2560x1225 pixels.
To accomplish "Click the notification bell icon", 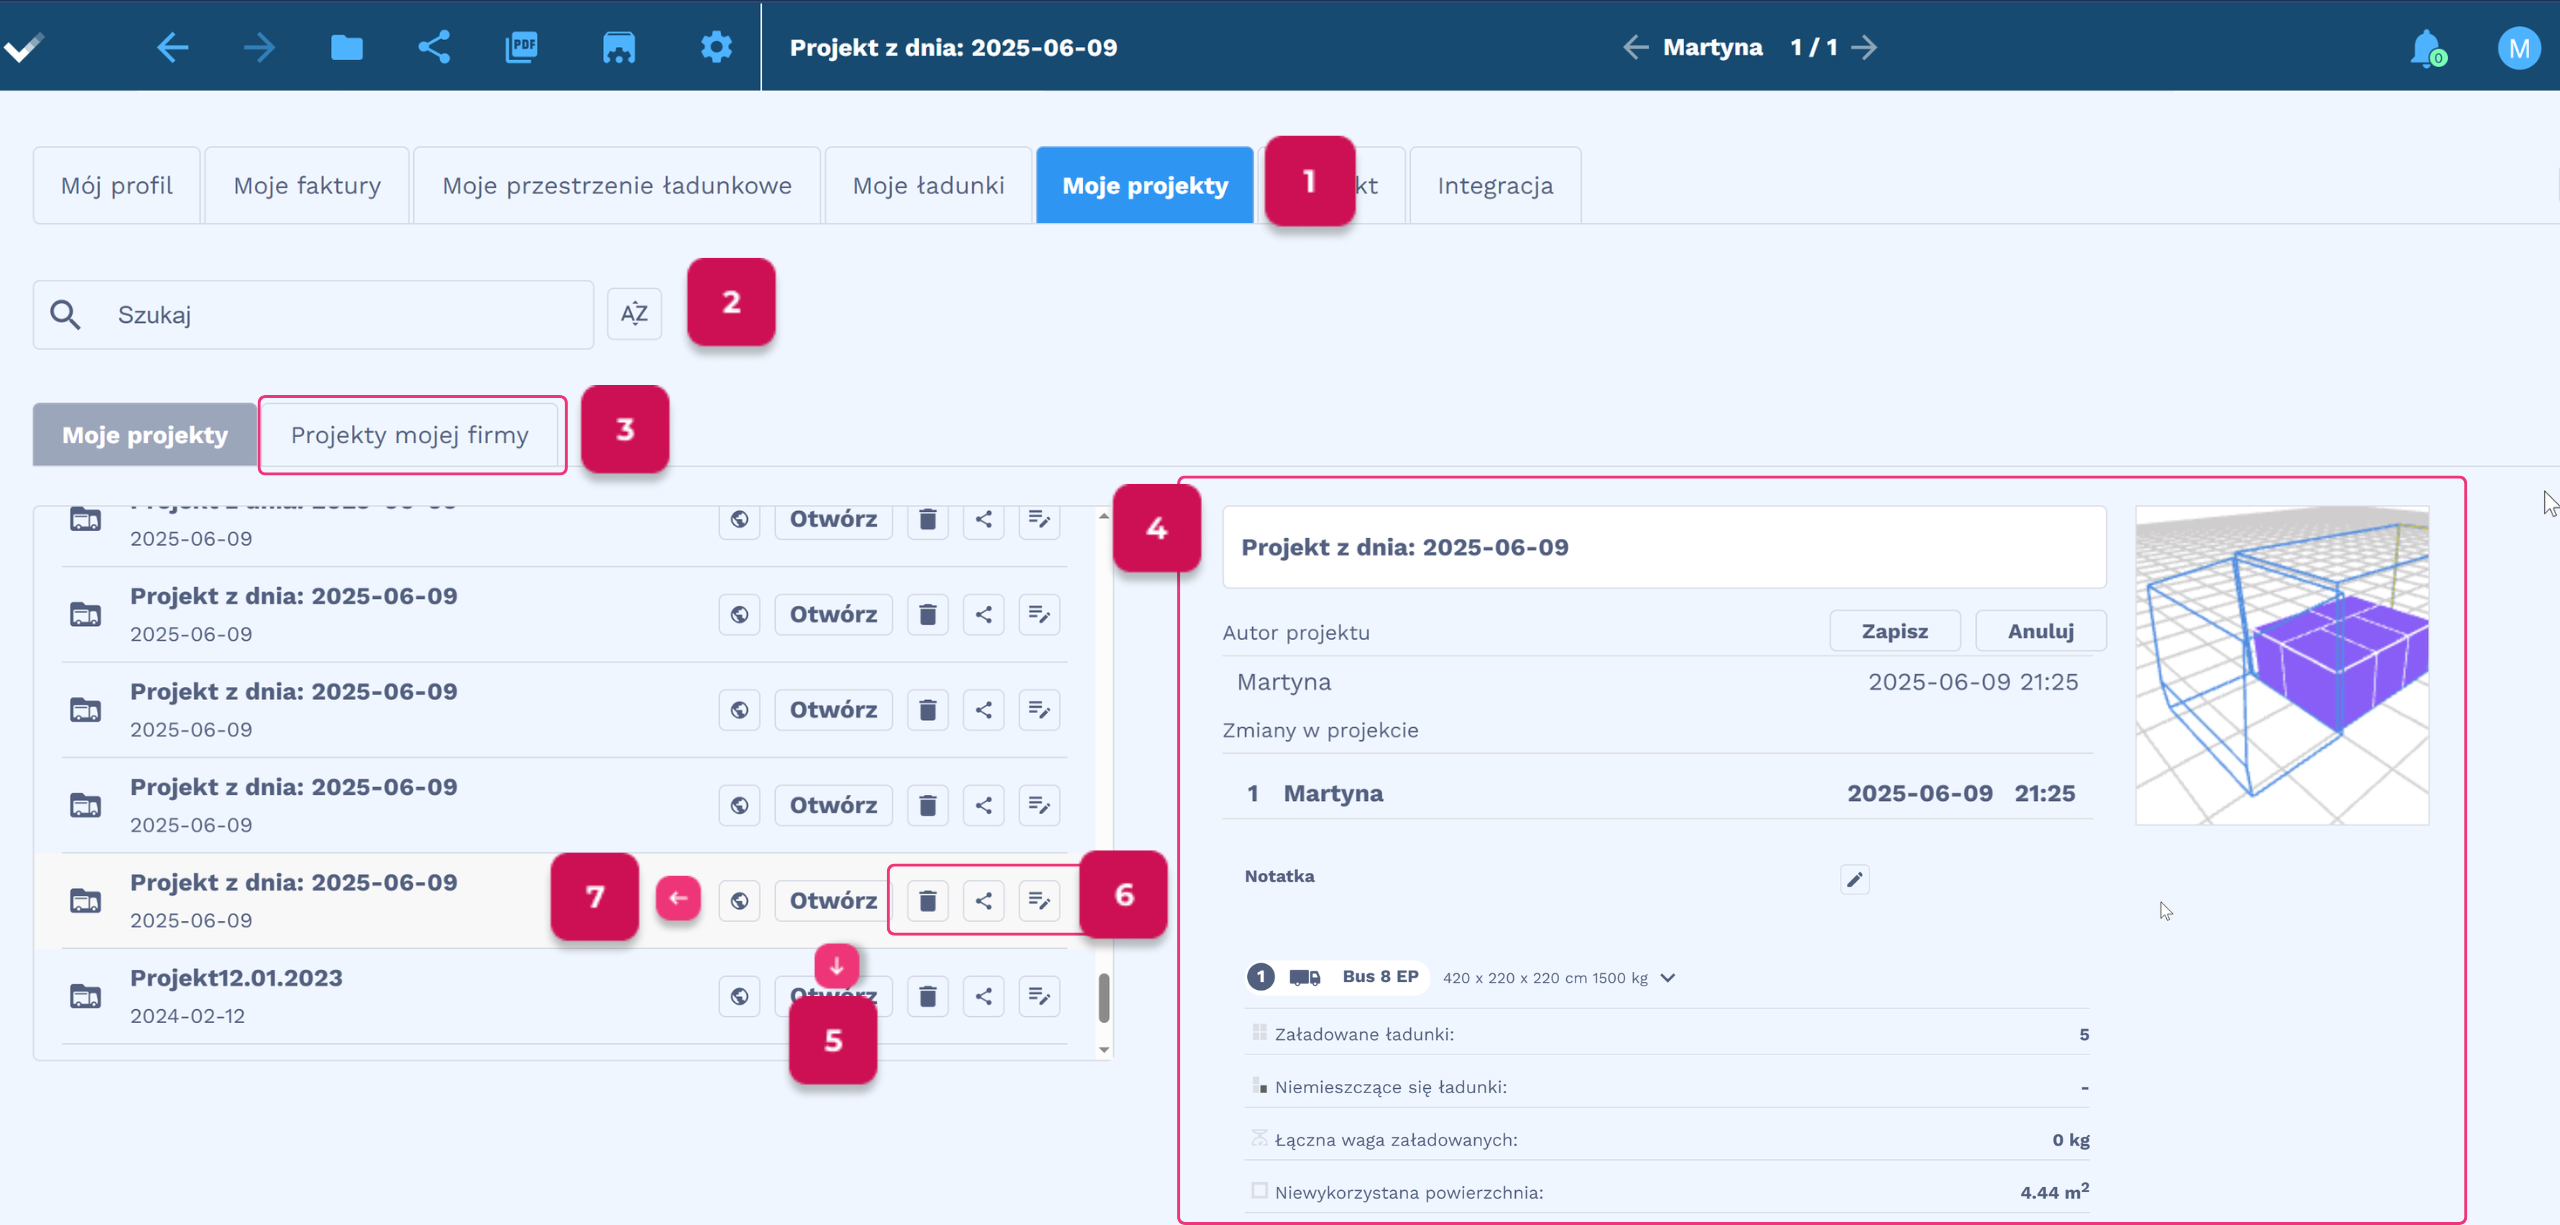I will tap(2426, 47).
